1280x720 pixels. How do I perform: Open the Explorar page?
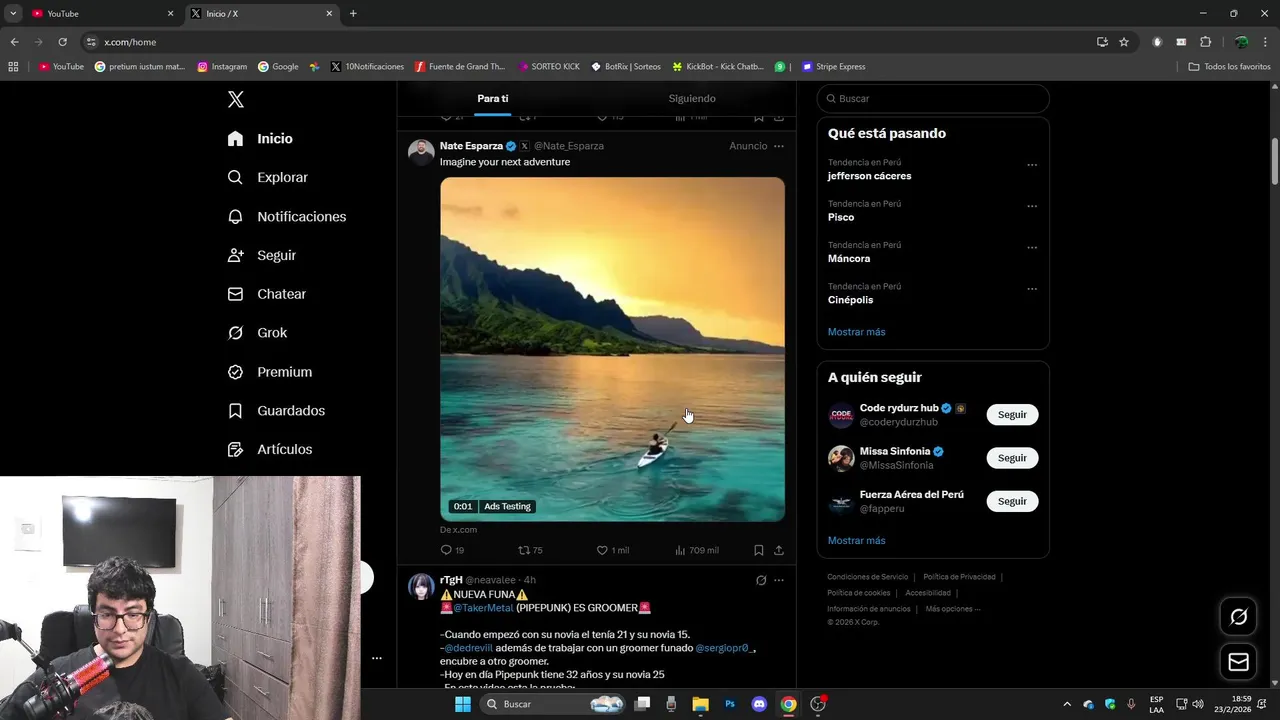268,177
